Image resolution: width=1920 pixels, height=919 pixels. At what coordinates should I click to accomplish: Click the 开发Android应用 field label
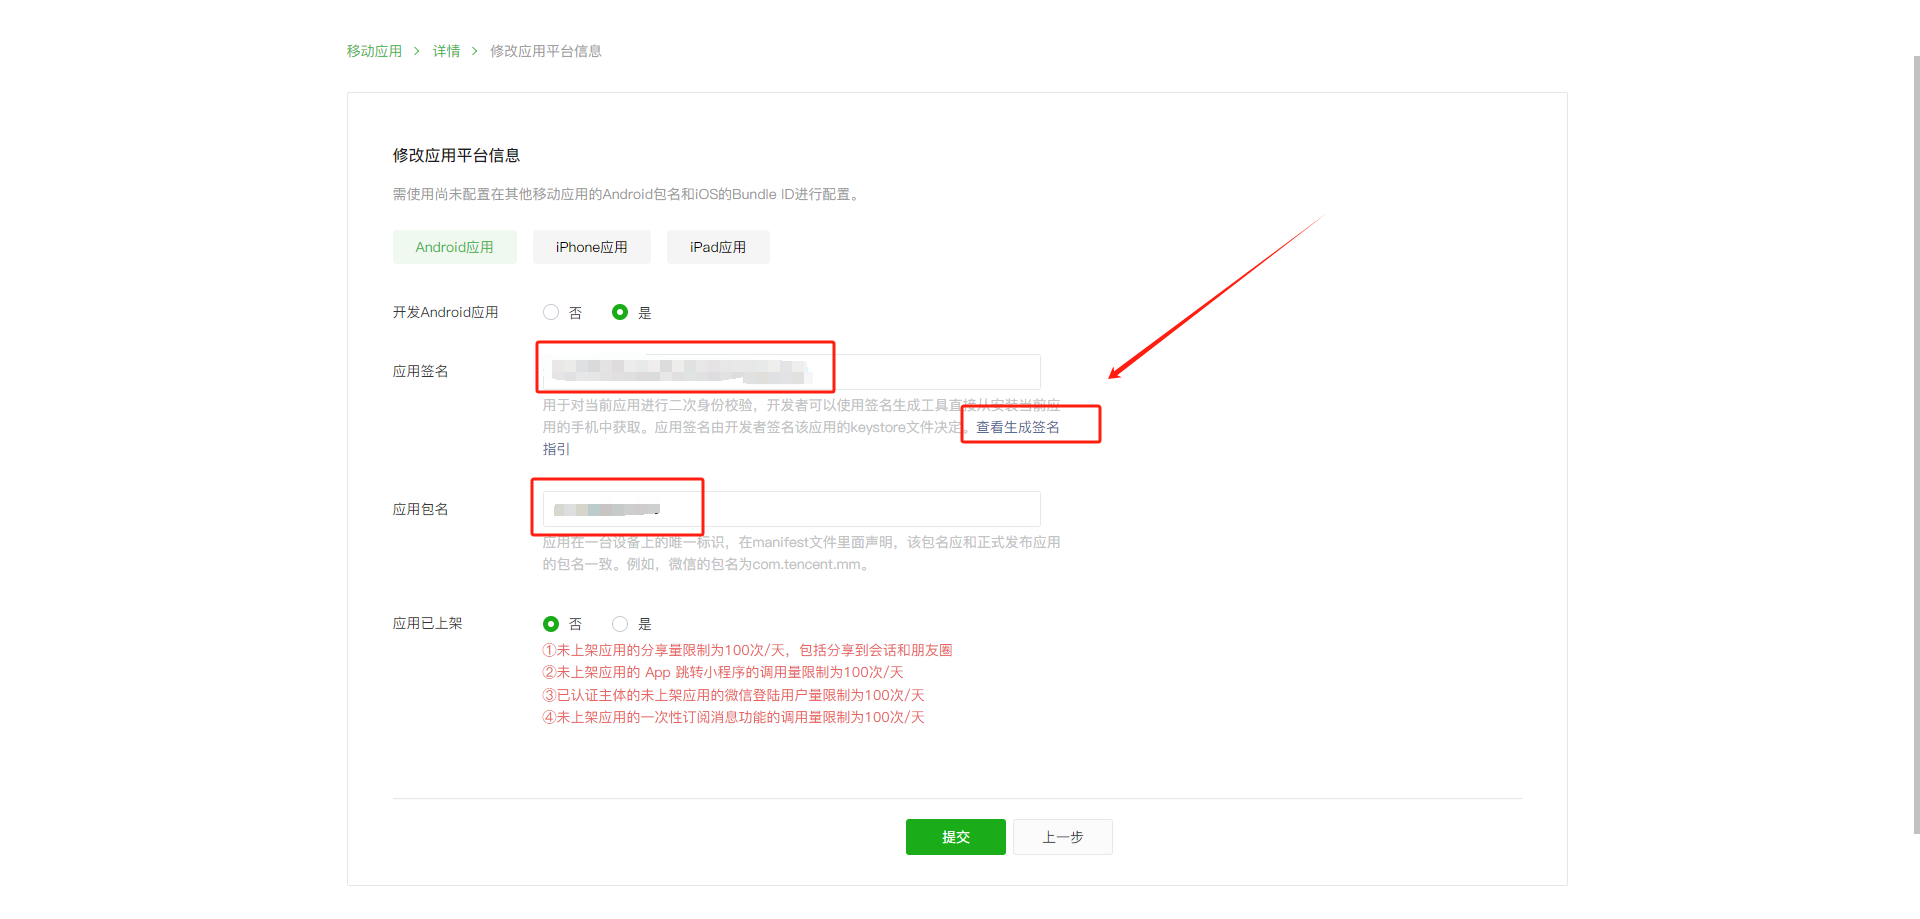point(445,312)
